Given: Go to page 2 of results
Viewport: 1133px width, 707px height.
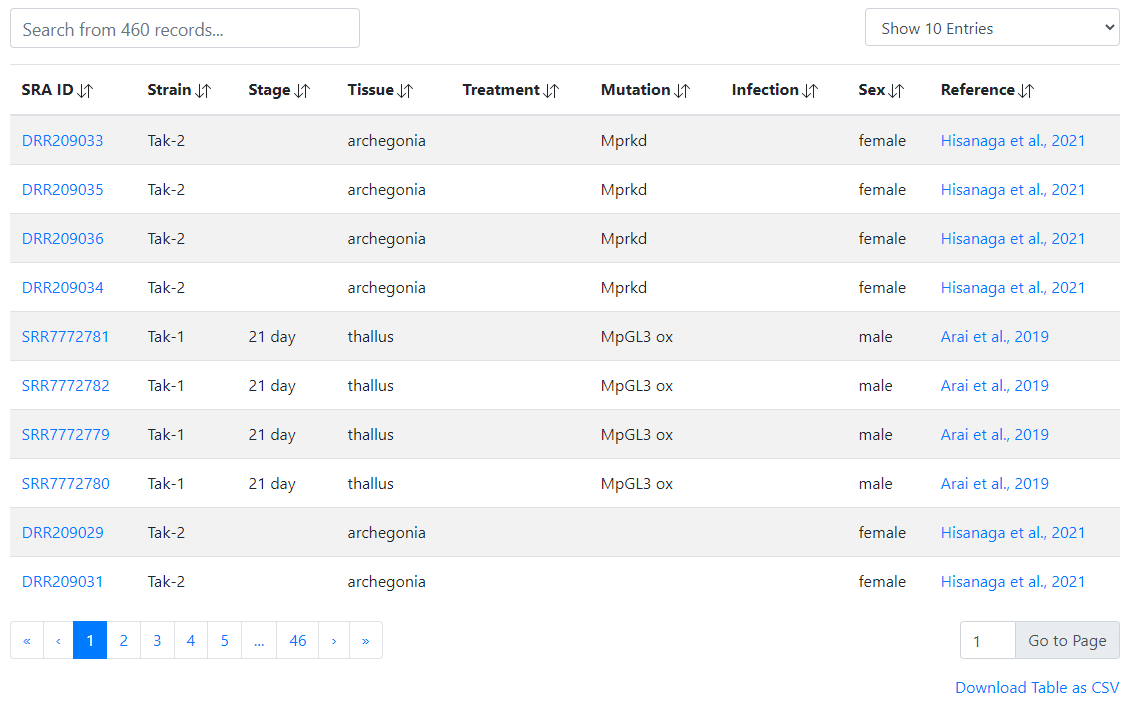Looking at the screenshot, I should click(x=123, y=641).
